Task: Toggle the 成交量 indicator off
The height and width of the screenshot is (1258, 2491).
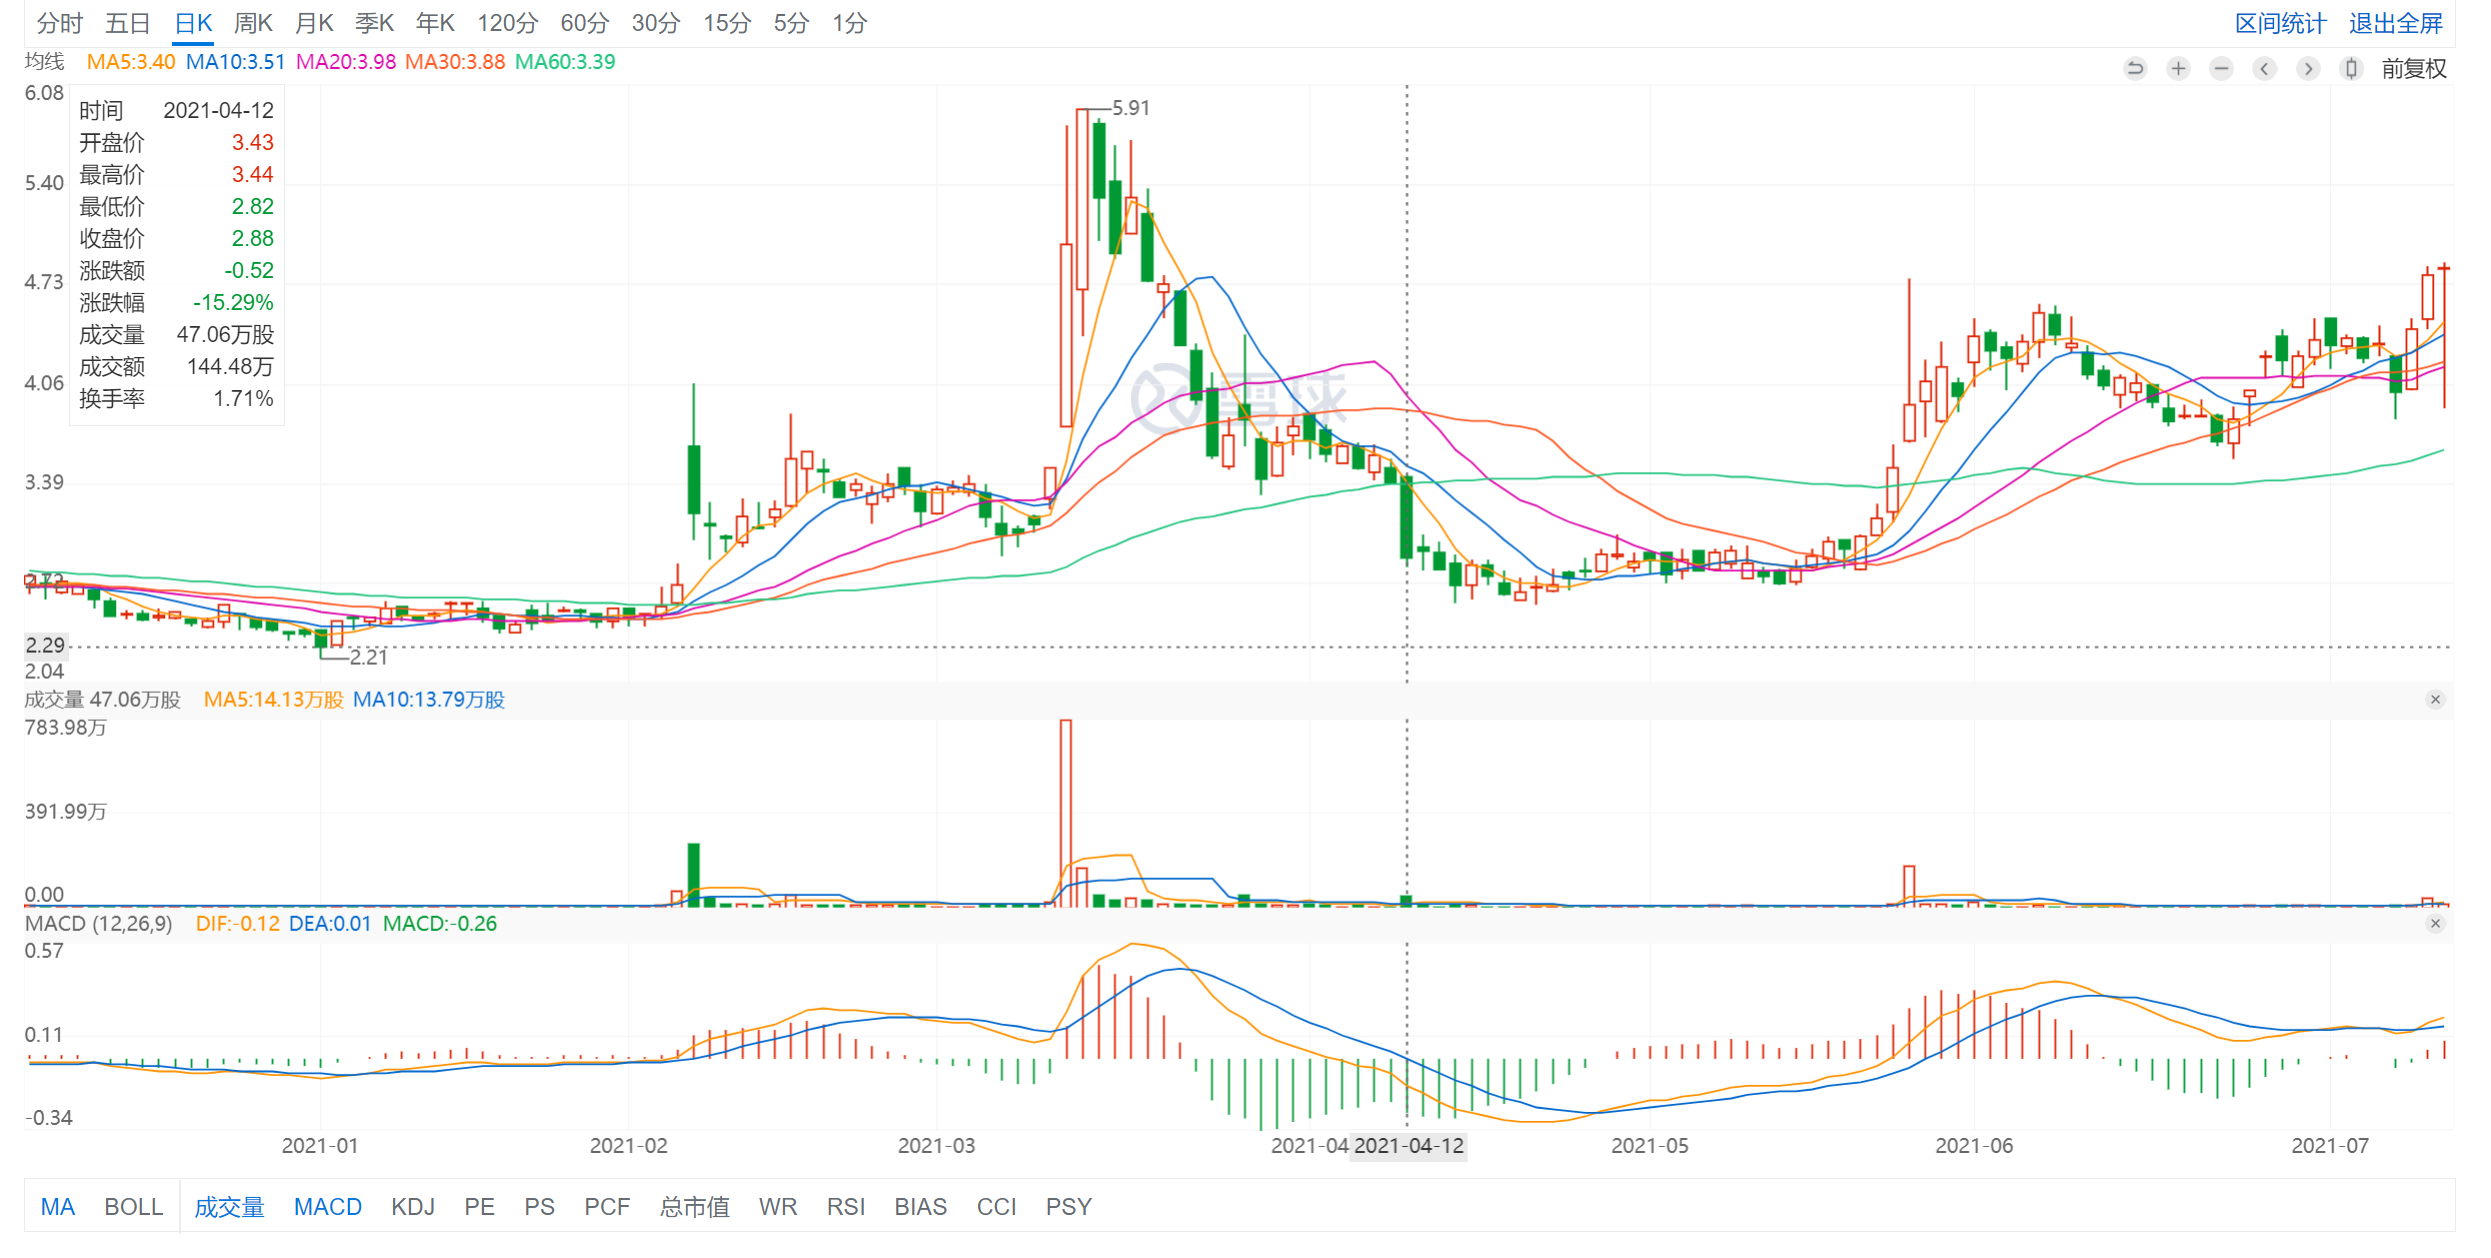Action: (229, 1207)
